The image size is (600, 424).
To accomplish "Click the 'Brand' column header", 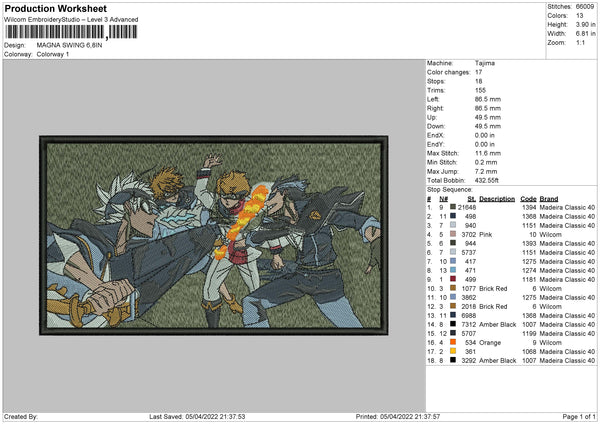I will point(549,199).
